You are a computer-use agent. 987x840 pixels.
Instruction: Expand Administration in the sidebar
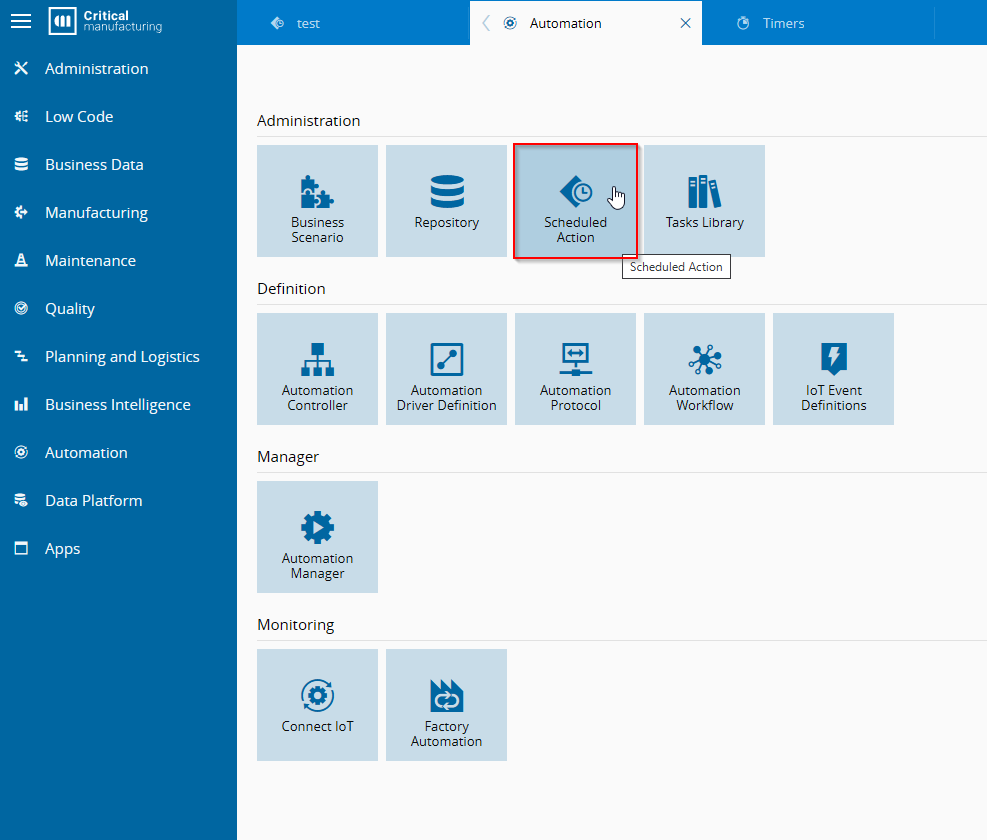[x=96, y=69]
